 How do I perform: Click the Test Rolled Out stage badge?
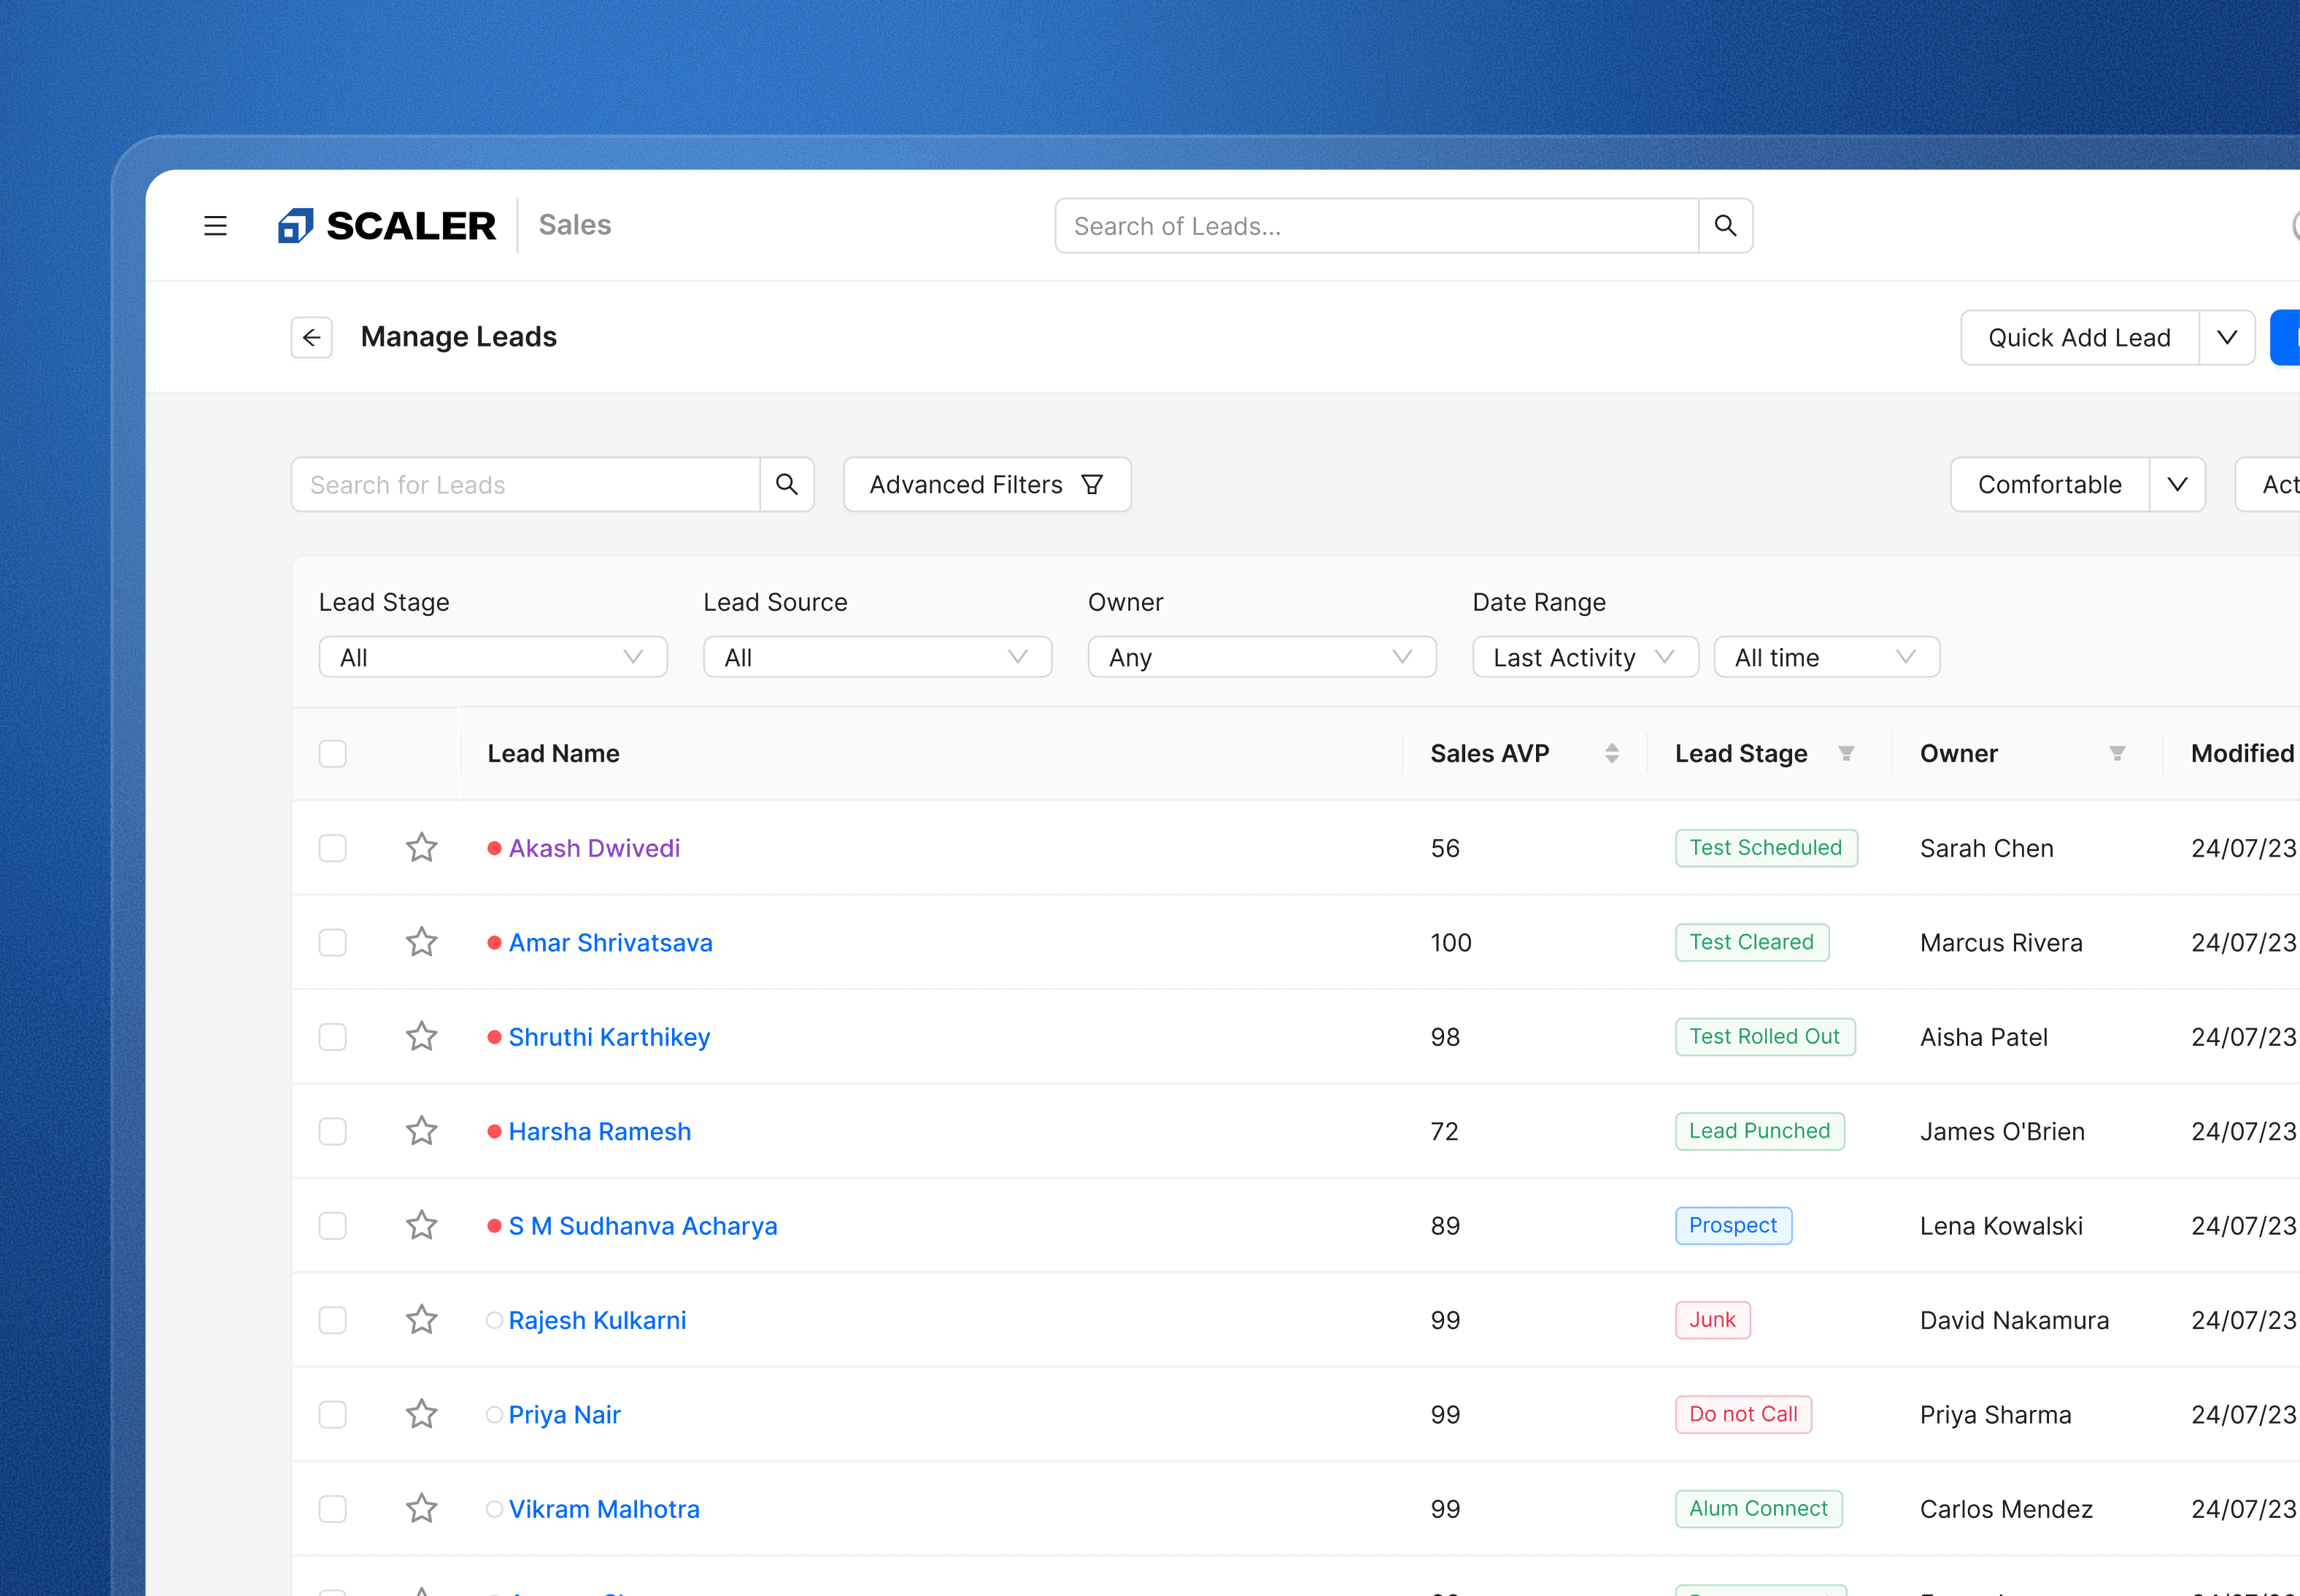tap(1765, 1037)
